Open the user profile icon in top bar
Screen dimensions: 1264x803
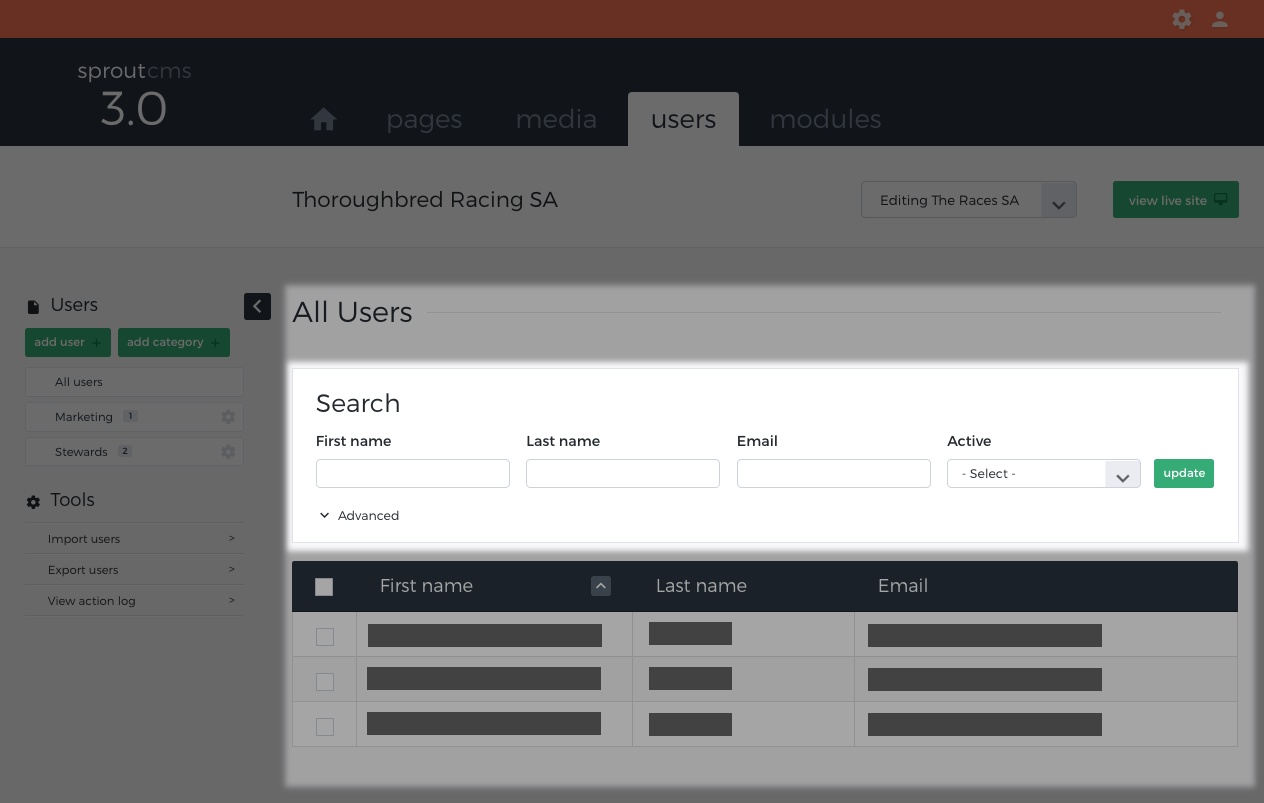click(1220, 19)
